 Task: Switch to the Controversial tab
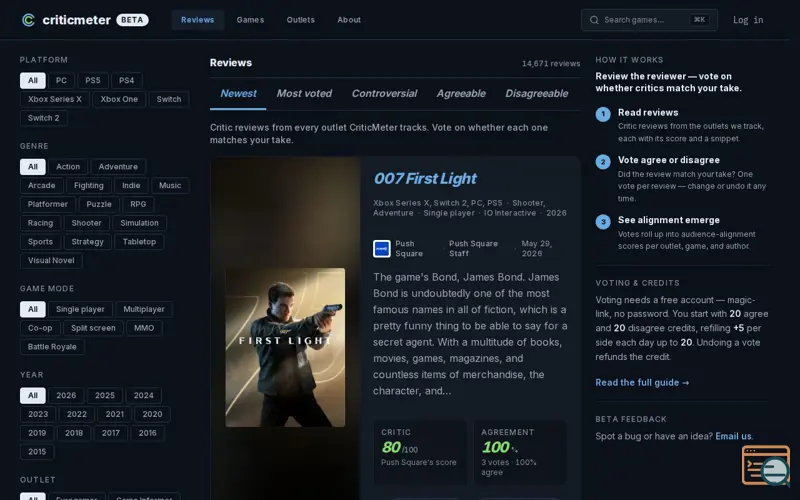point(384,93)
